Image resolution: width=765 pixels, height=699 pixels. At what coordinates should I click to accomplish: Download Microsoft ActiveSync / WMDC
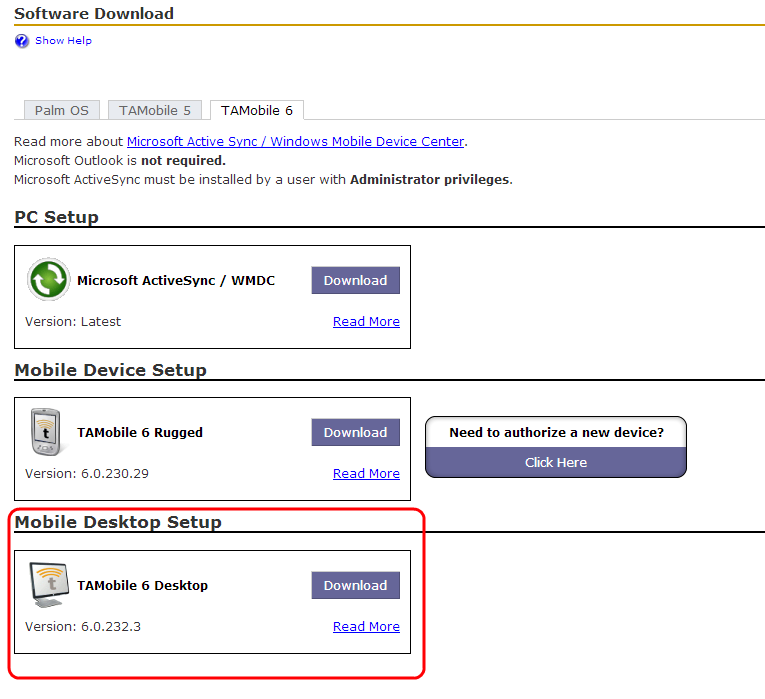tap(356, 280)
